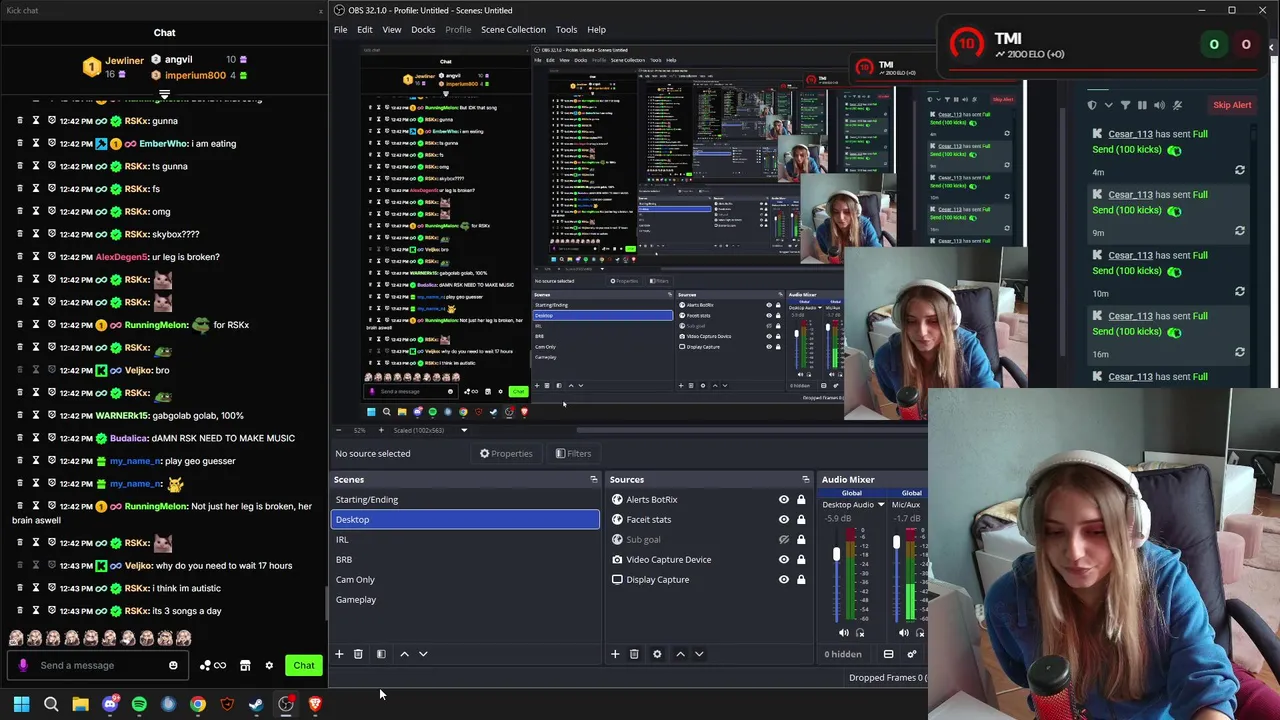Open Spotify from the taskbar

pos(139,705)
